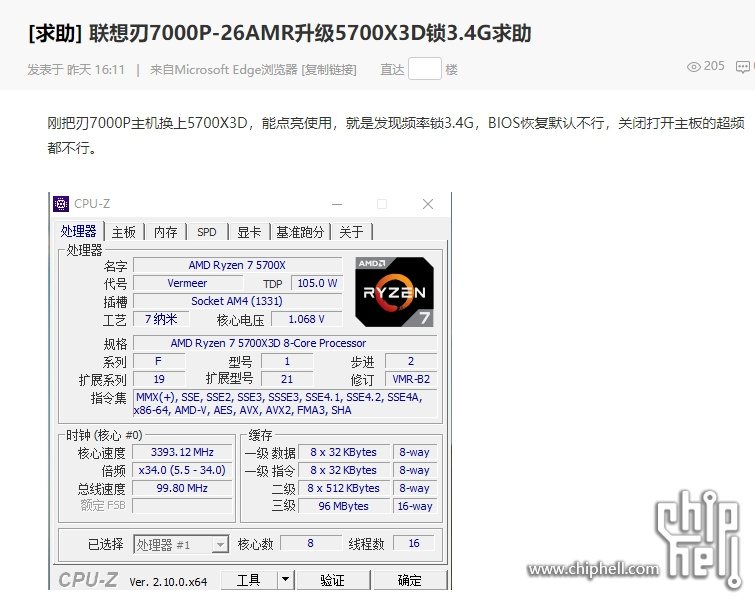Switch to the 显卡 tab
Image resolution: width=755 pixels, height=604 pixels.
pyautogui.click(x=249, y=232)
